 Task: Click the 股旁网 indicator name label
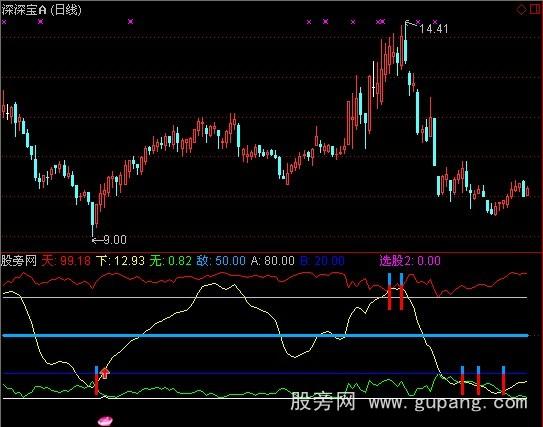click(x=19, y=260)
